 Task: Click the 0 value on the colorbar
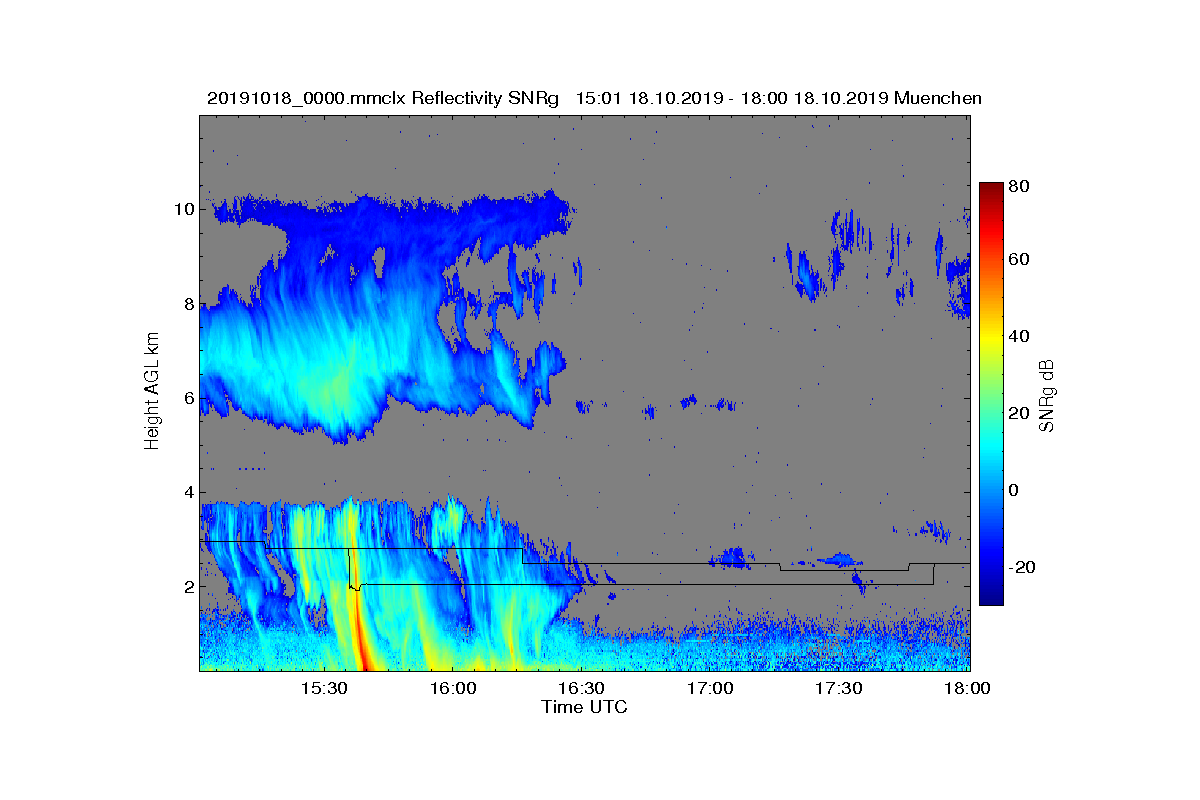[x=1016, y=490]
